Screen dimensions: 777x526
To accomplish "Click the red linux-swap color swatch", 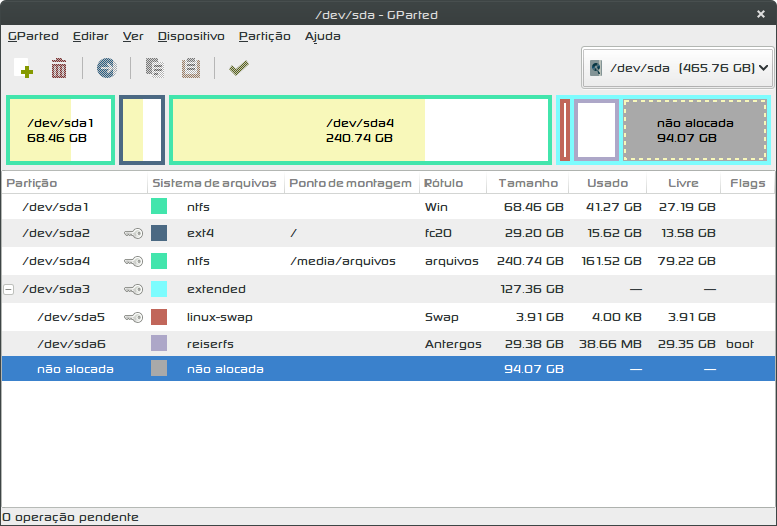I will [159, 317].
